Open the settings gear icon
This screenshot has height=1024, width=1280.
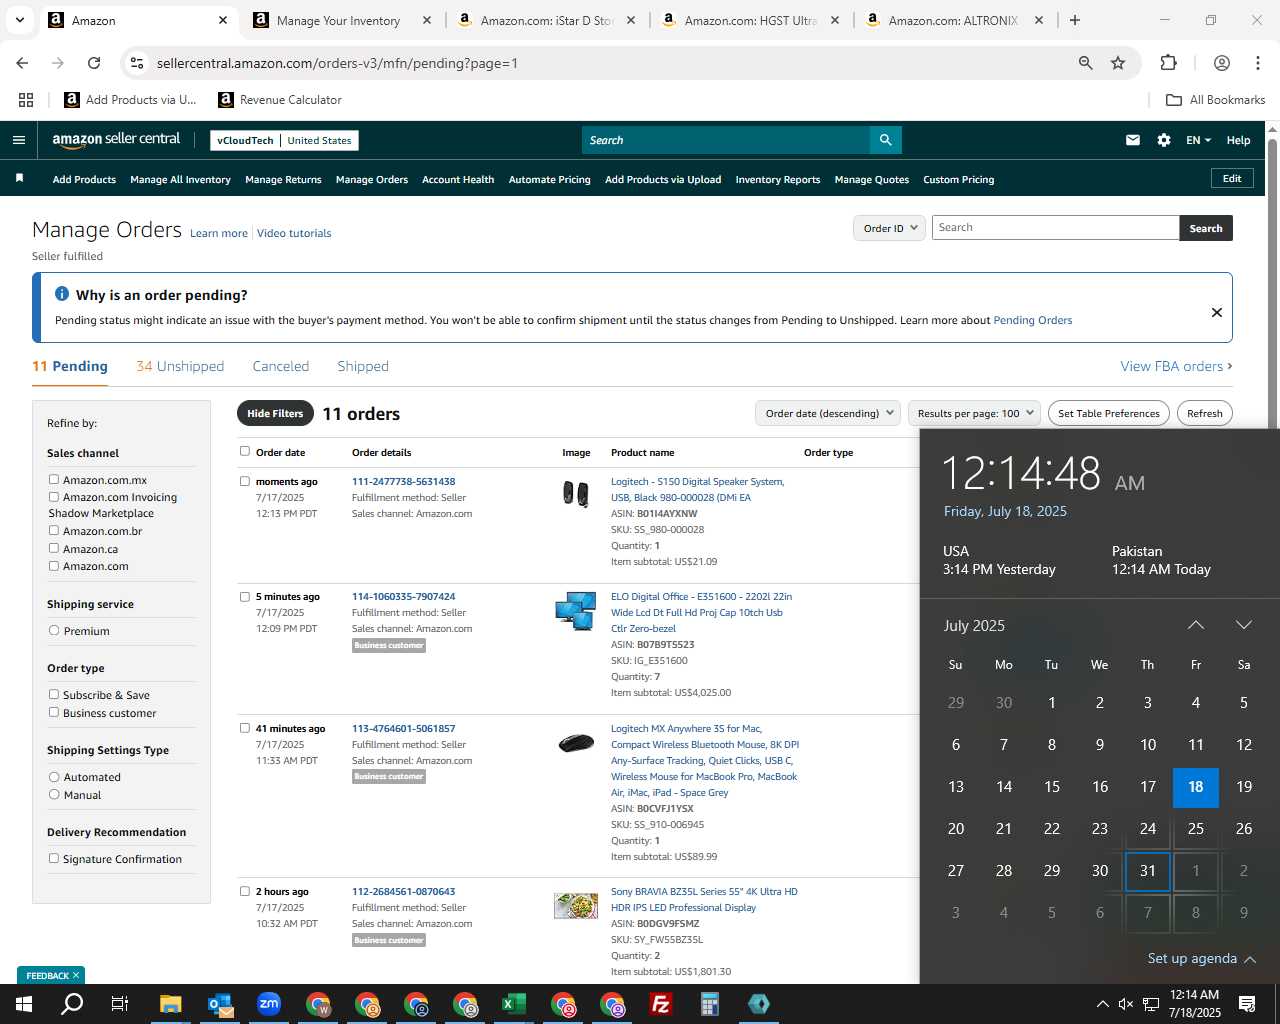pos(1164,140)
